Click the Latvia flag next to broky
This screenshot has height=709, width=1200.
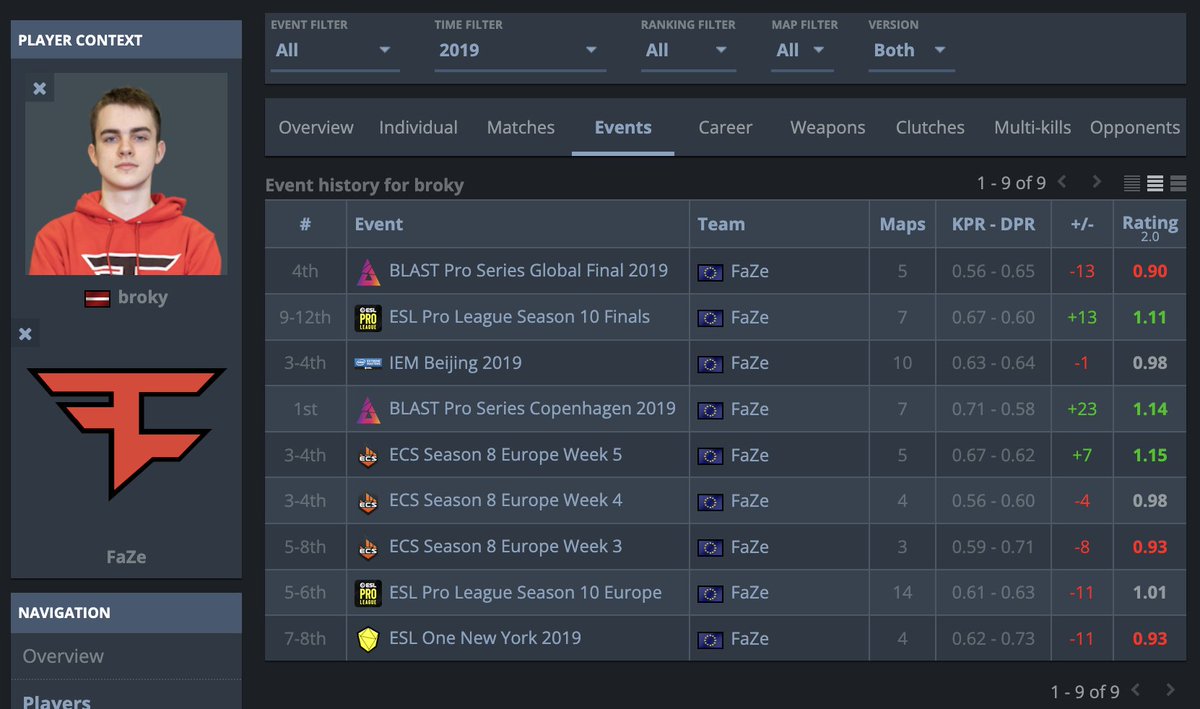tap(97, 298)
